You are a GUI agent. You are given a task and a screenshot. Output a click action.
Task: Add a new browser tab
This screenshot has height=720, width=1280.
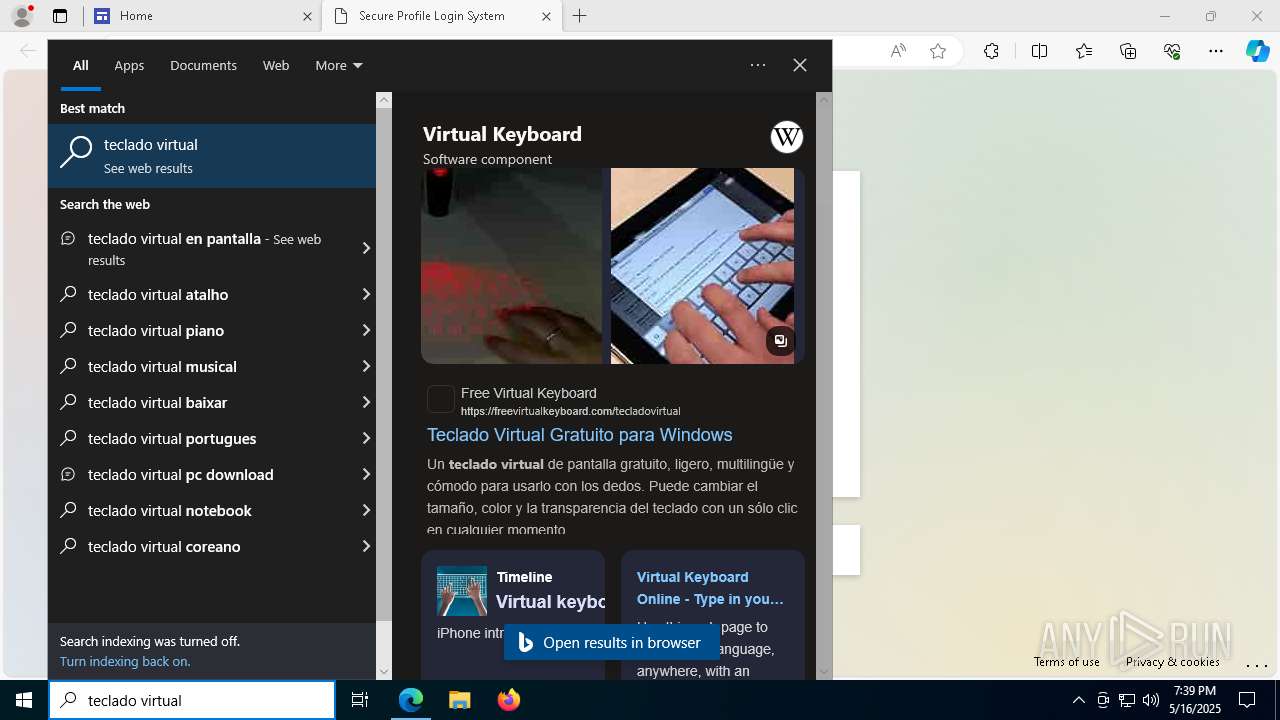click(x=580, y=16)
